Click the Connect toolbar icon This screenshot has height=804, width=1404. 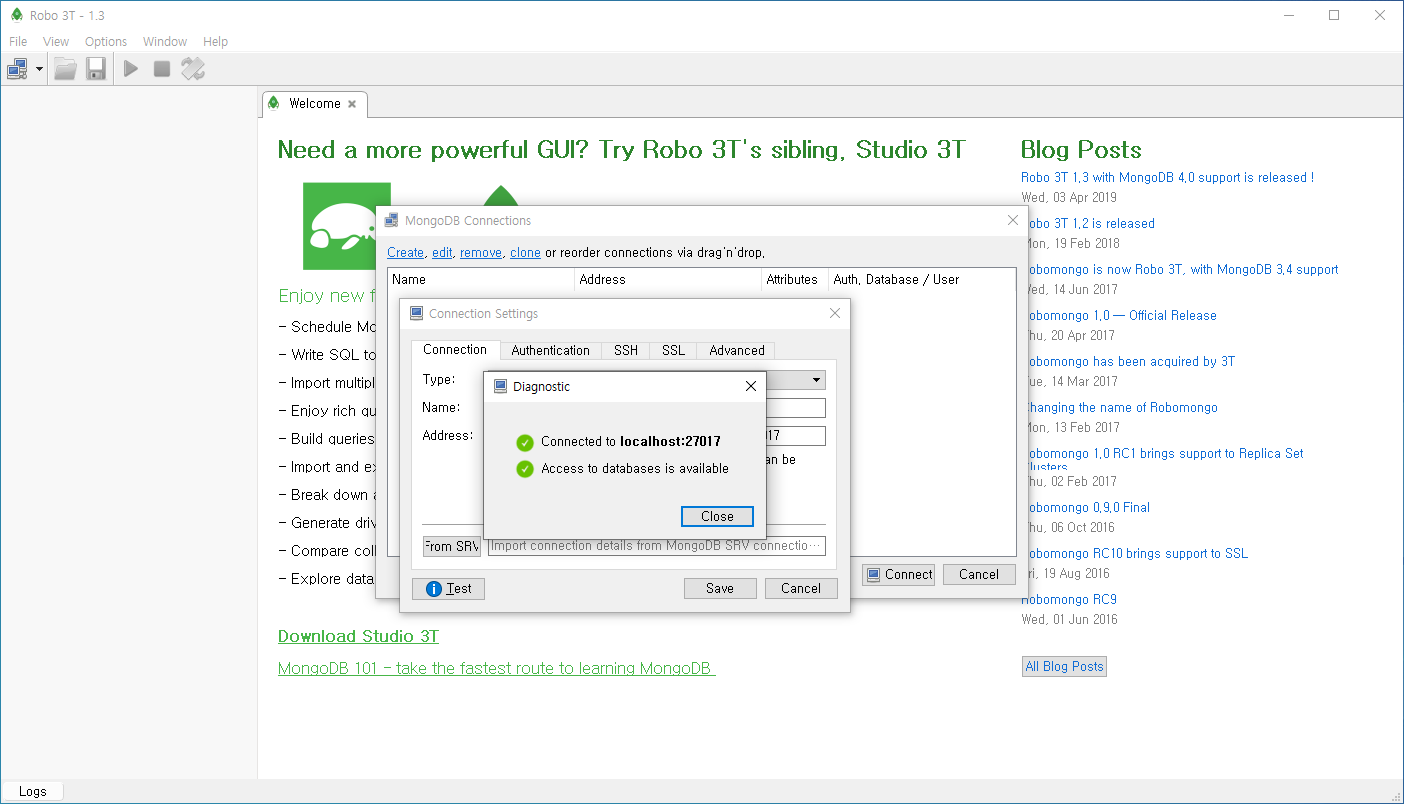coord(18,69)
